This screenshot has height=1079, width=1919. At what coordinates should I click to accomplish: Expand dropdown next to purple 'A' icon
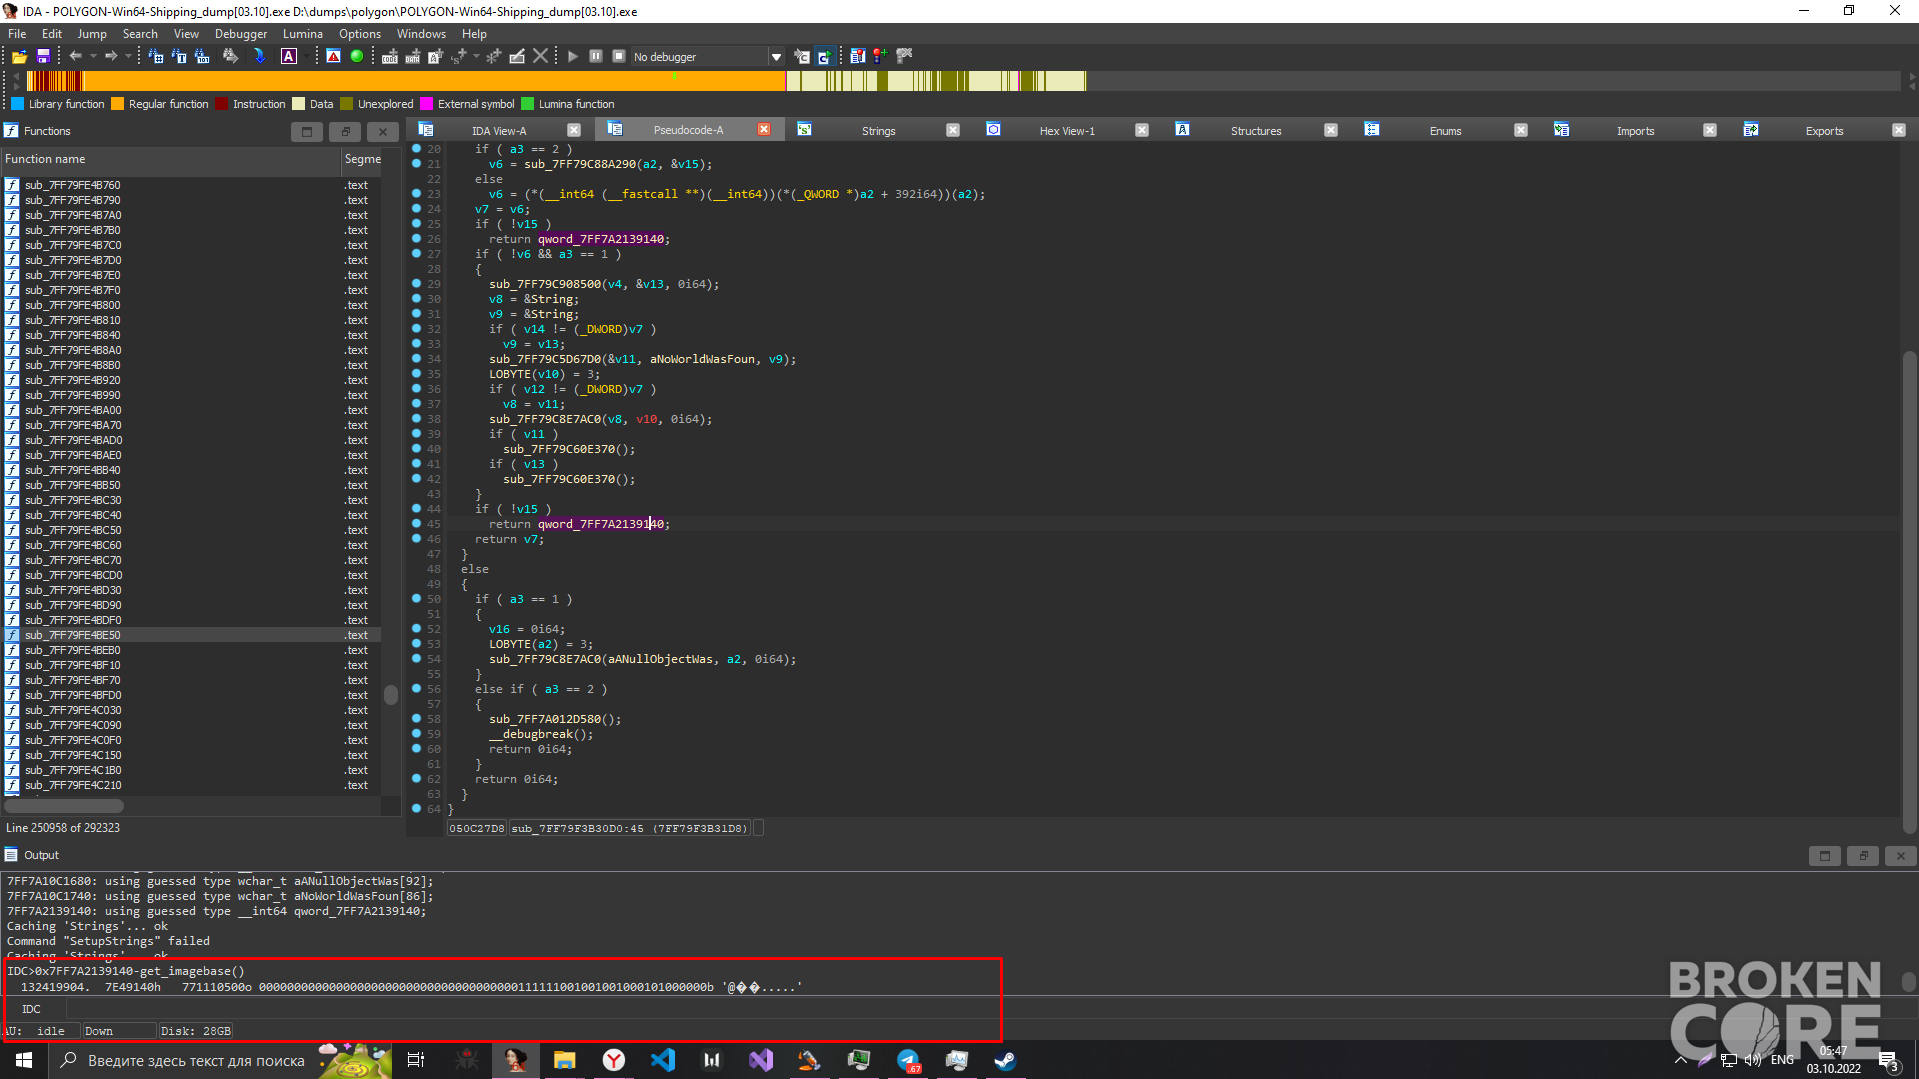(304, 57)
